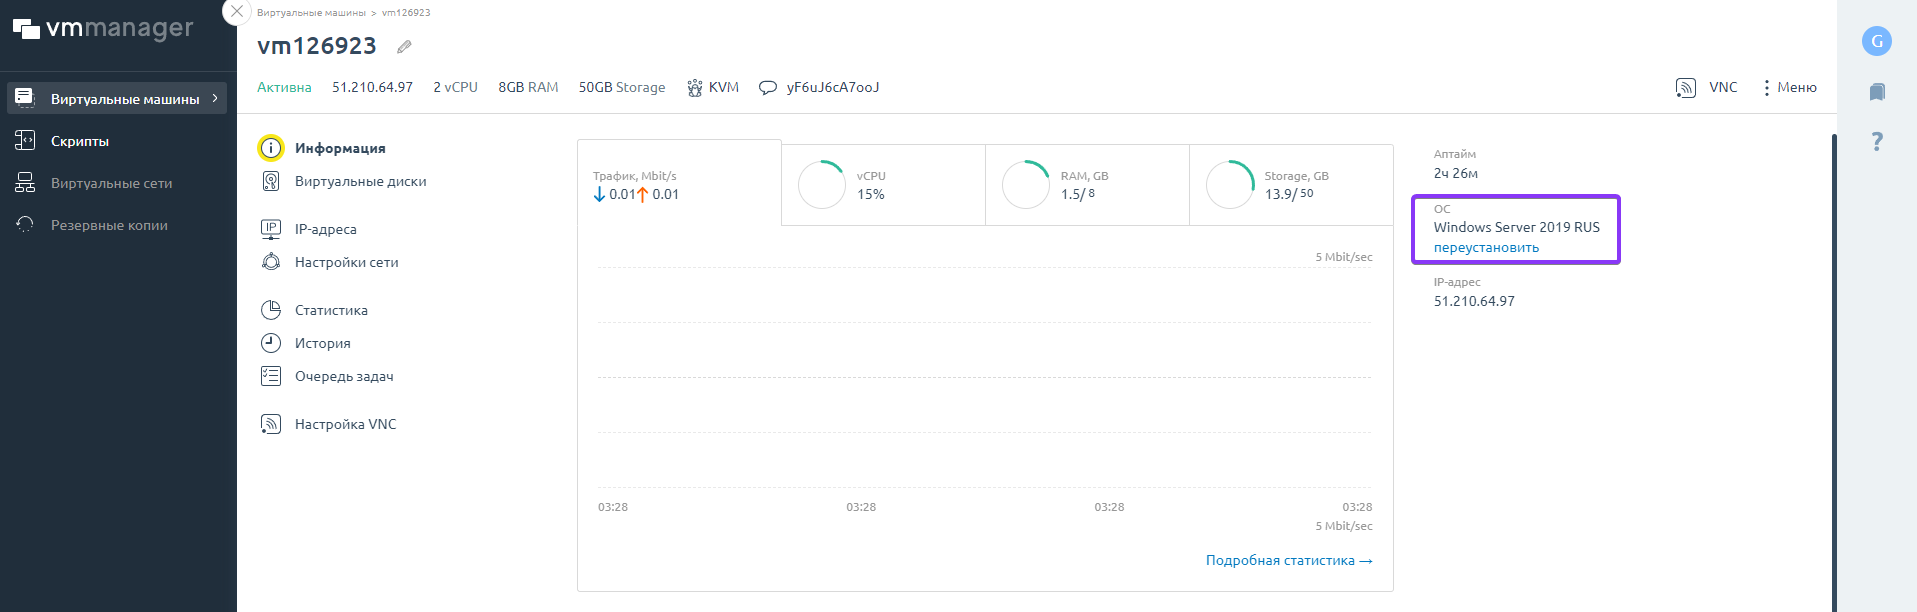Click the question mark help icon

pyautogui.click(x=1877, y=141)
